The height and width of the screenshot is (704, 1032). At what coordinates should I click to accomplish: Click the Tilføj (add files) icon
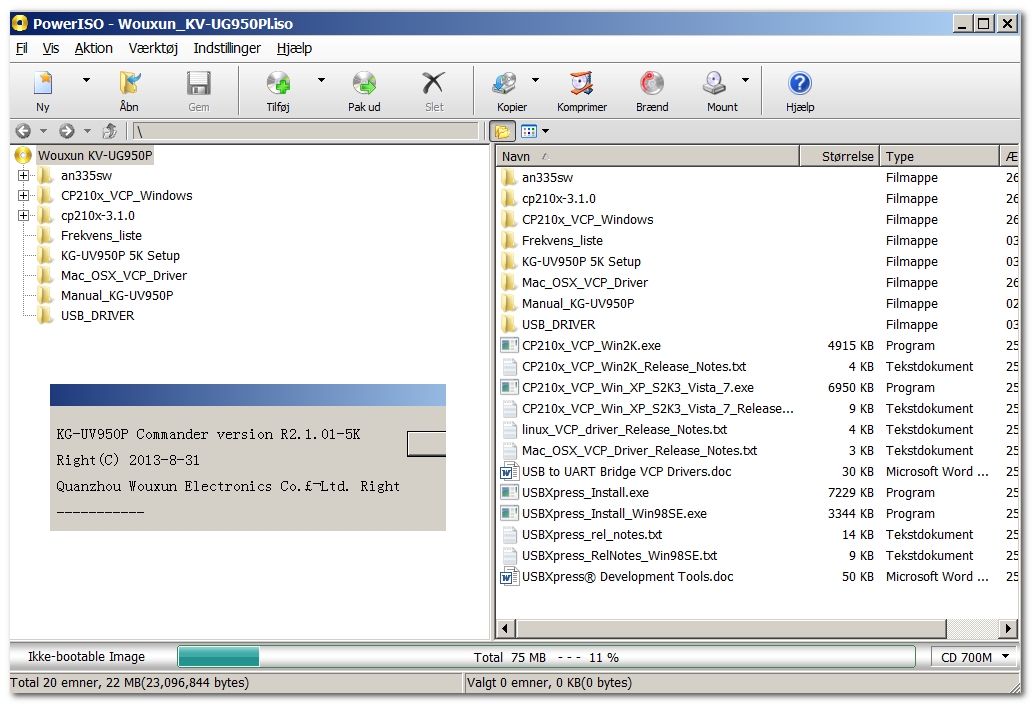click(x=278, y=84)
